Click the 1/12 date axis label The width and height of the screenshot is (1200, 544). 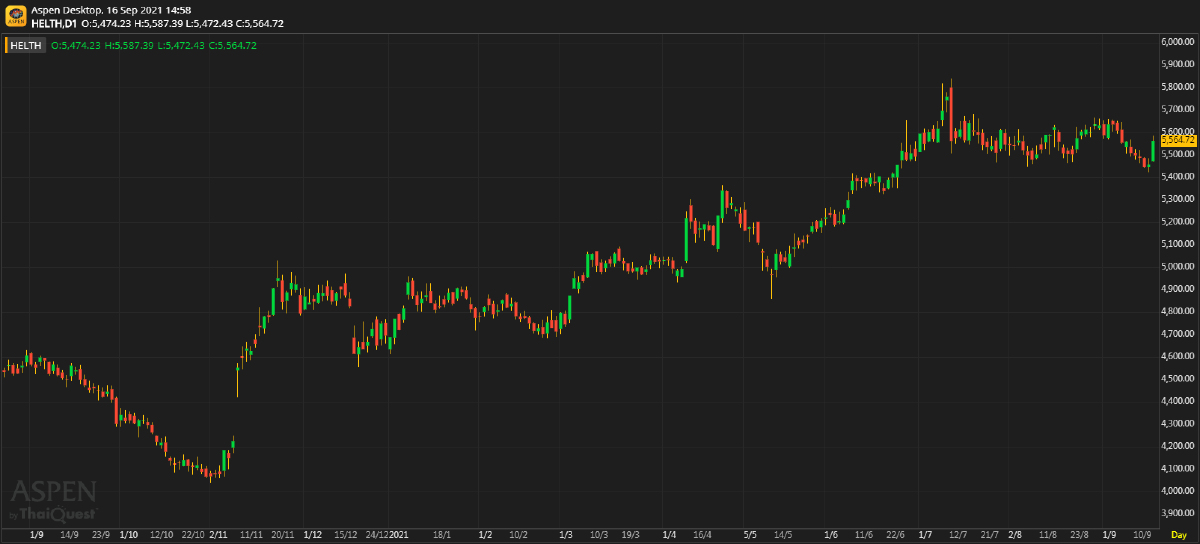point(312,535)
